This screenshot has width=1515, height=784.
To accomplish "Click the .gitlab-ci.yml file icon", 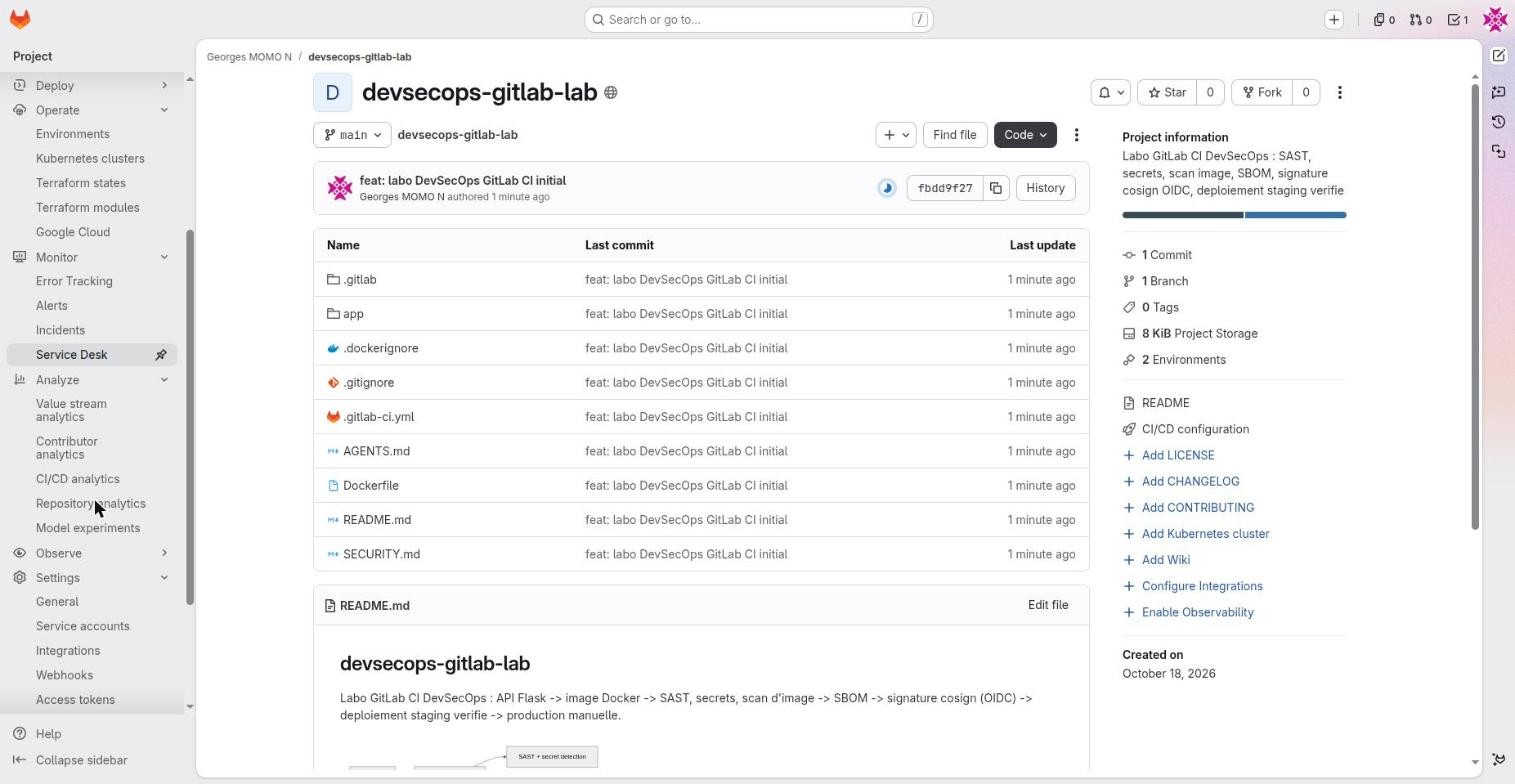I will (333, 417).
